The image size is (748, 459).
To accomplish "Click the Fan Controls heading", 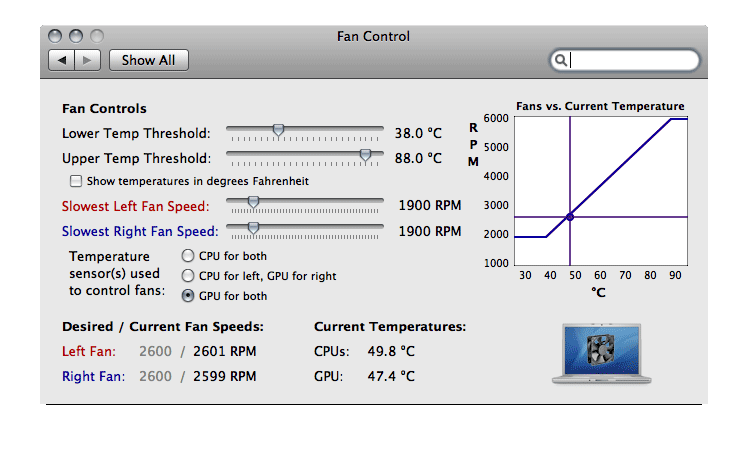I will pyautogui.click(x=104, y=108).
